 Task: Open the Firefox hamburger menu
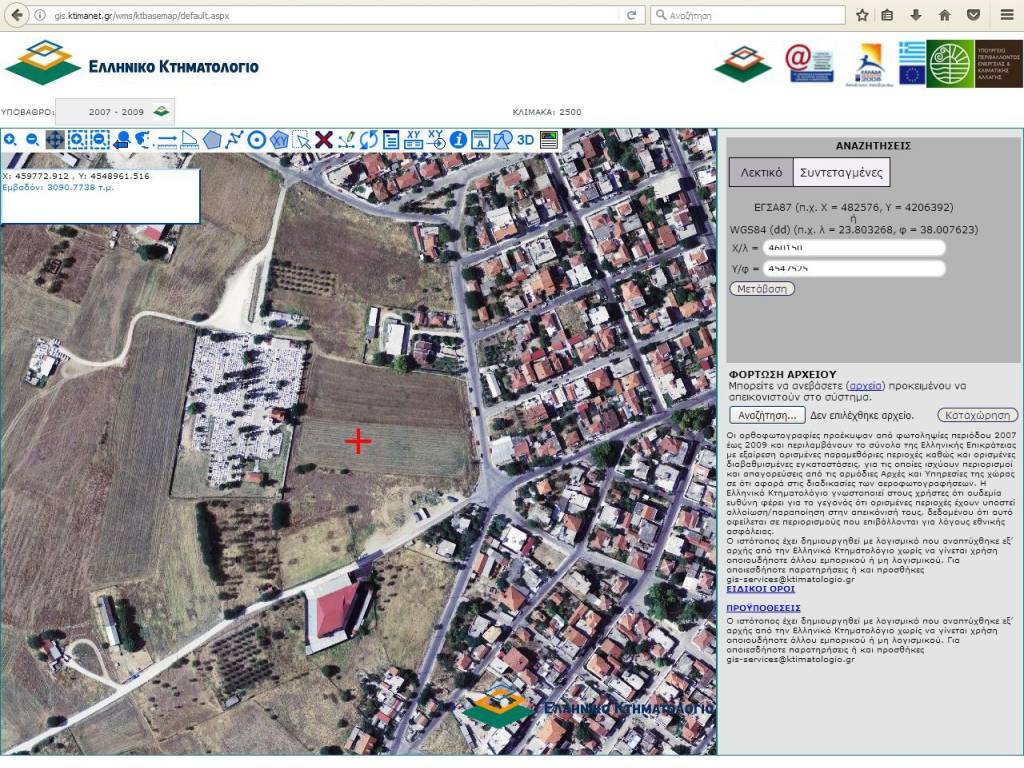tap(1007, 15)
